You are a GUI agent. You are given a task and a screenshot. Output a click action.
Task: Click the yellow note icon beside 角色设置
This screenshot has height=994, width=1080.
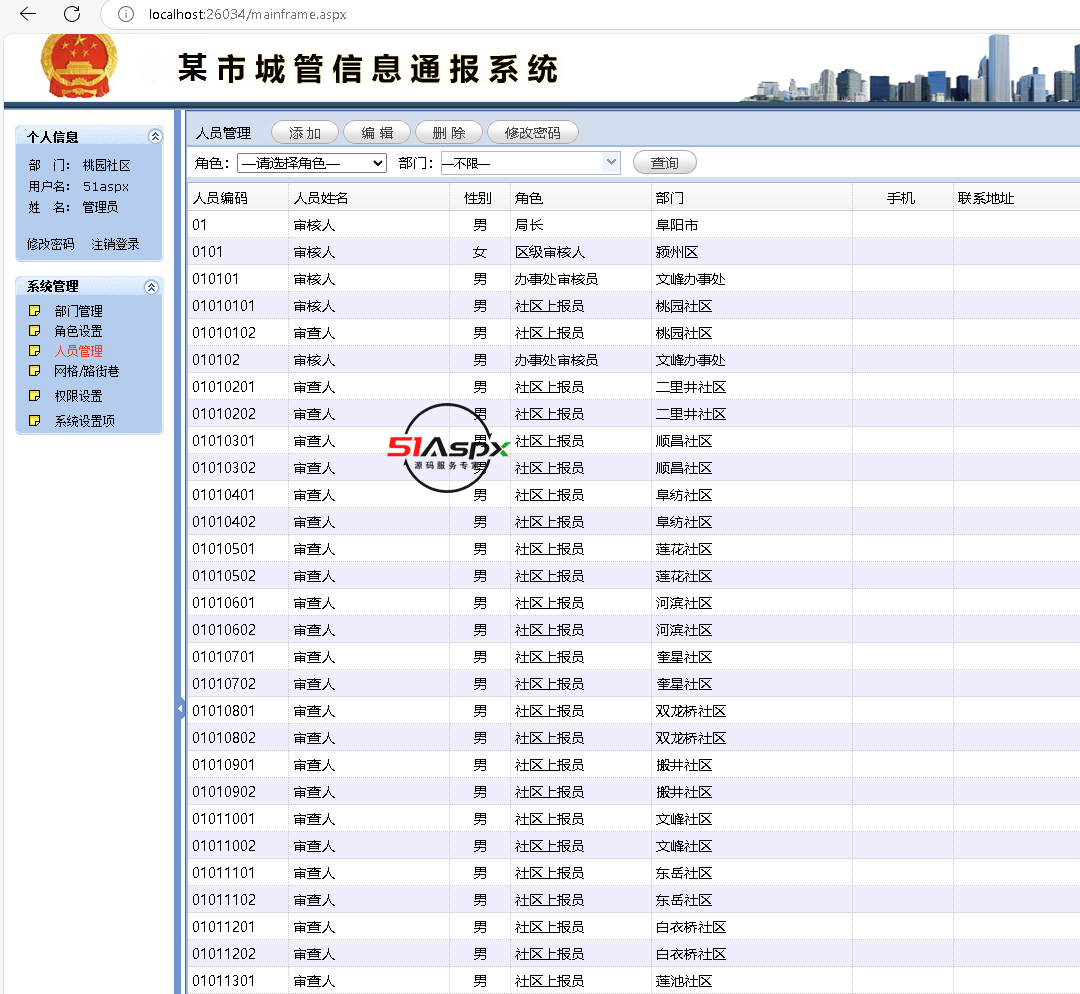click(35, 331)
